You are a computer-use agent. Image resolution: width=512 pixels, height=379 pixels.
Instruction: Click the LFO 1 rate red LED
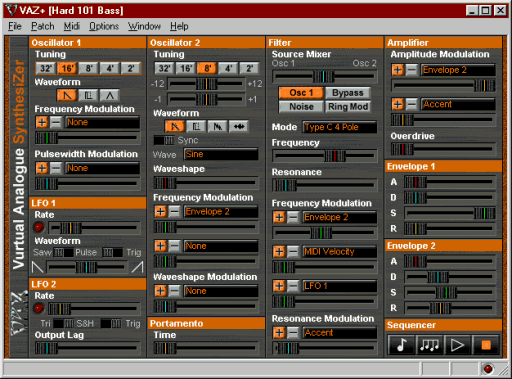click(x=39, y=227)
